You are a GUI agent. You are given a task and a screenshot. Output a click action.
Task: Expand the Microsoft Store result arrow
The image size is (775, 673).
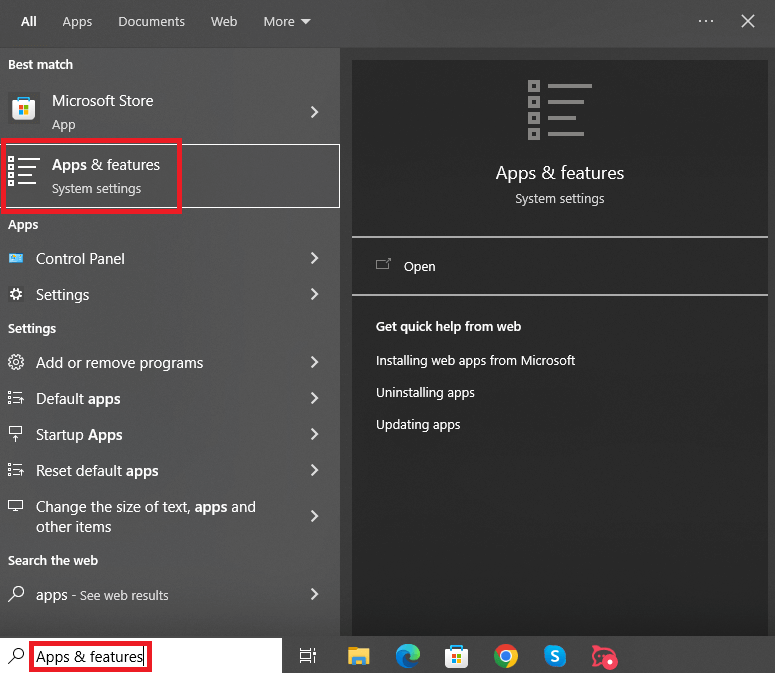point(314,112)
